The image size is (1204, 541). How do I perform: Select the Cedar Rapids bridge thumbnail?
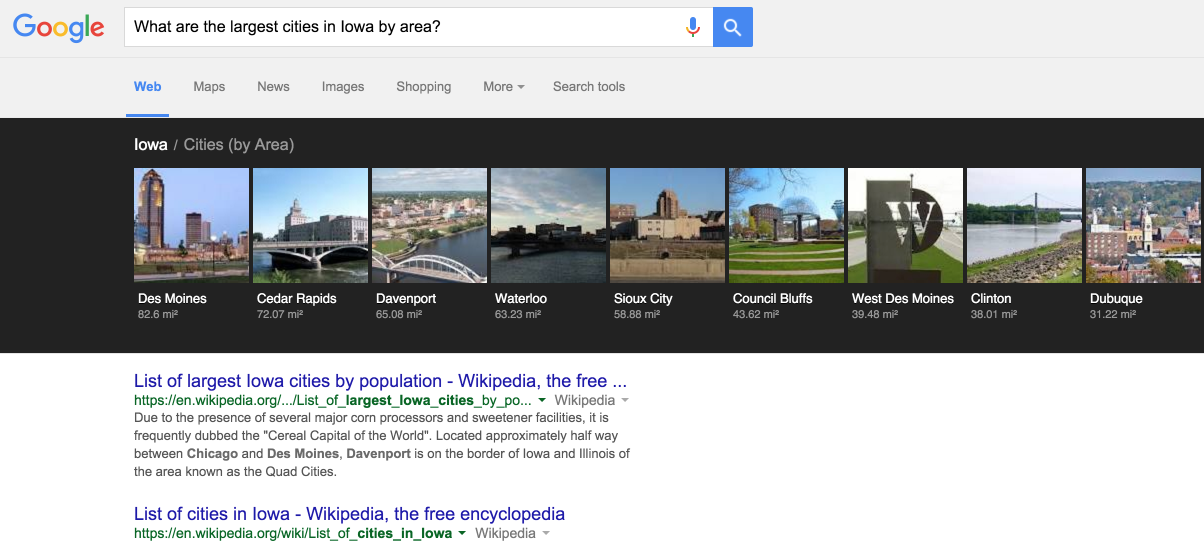310,225
